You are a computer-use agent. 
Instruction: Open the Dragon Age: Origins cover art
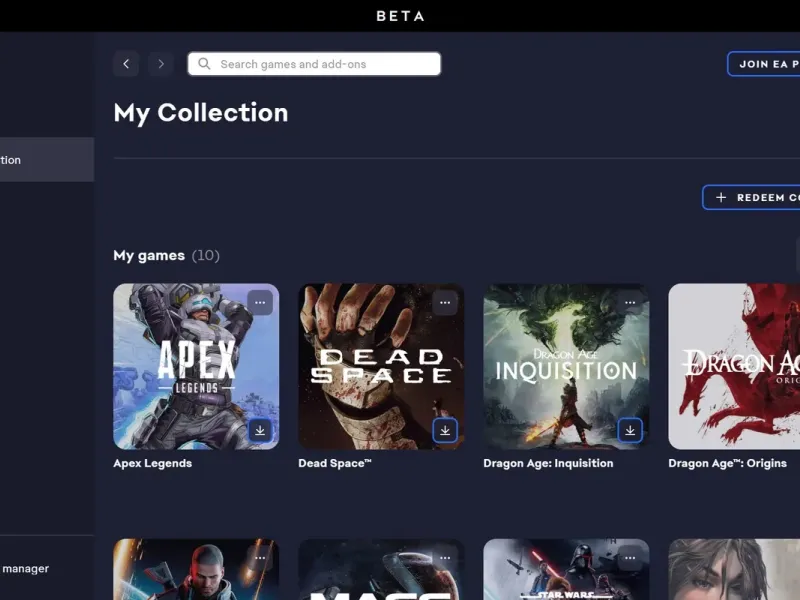click(734, 366)
